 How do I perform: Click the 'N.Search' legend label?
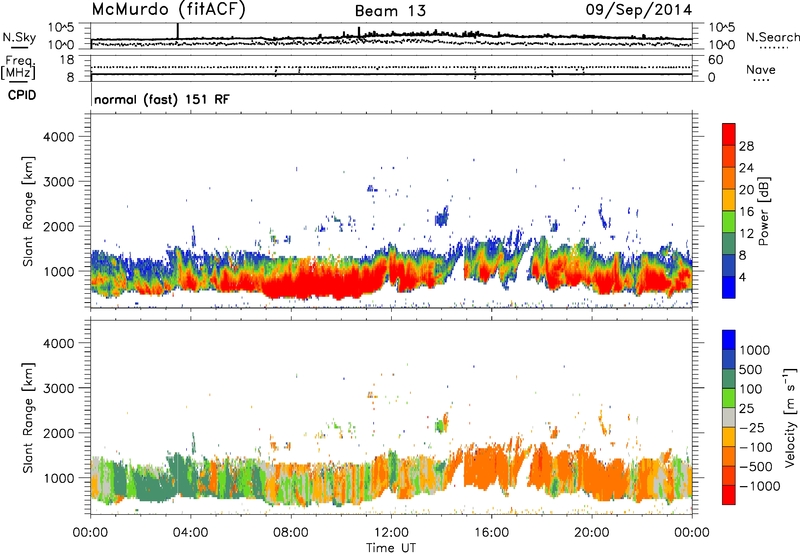pos(772,37)
